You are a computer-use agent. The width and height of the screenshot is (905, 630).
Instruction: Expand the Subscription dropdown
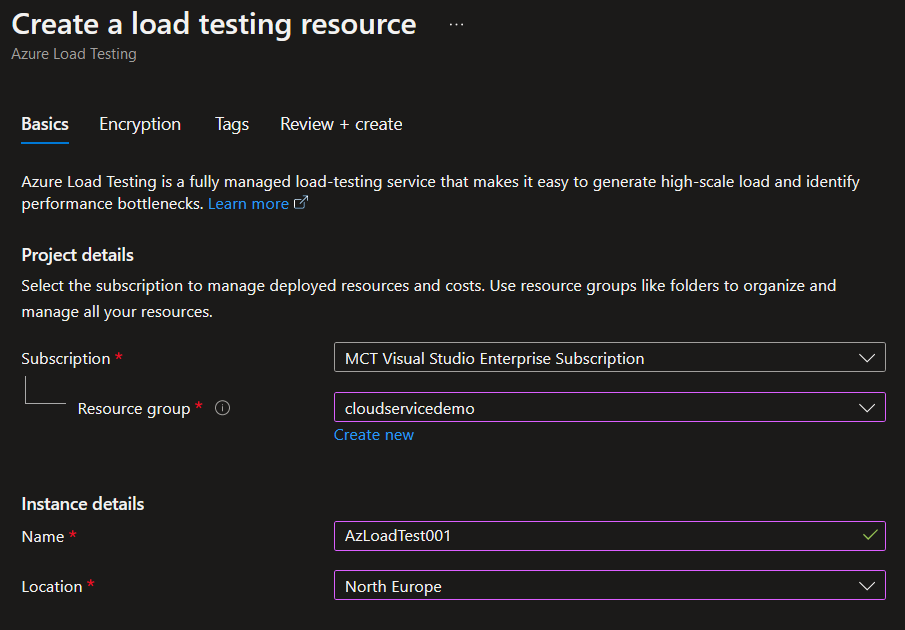pos(609,357)
